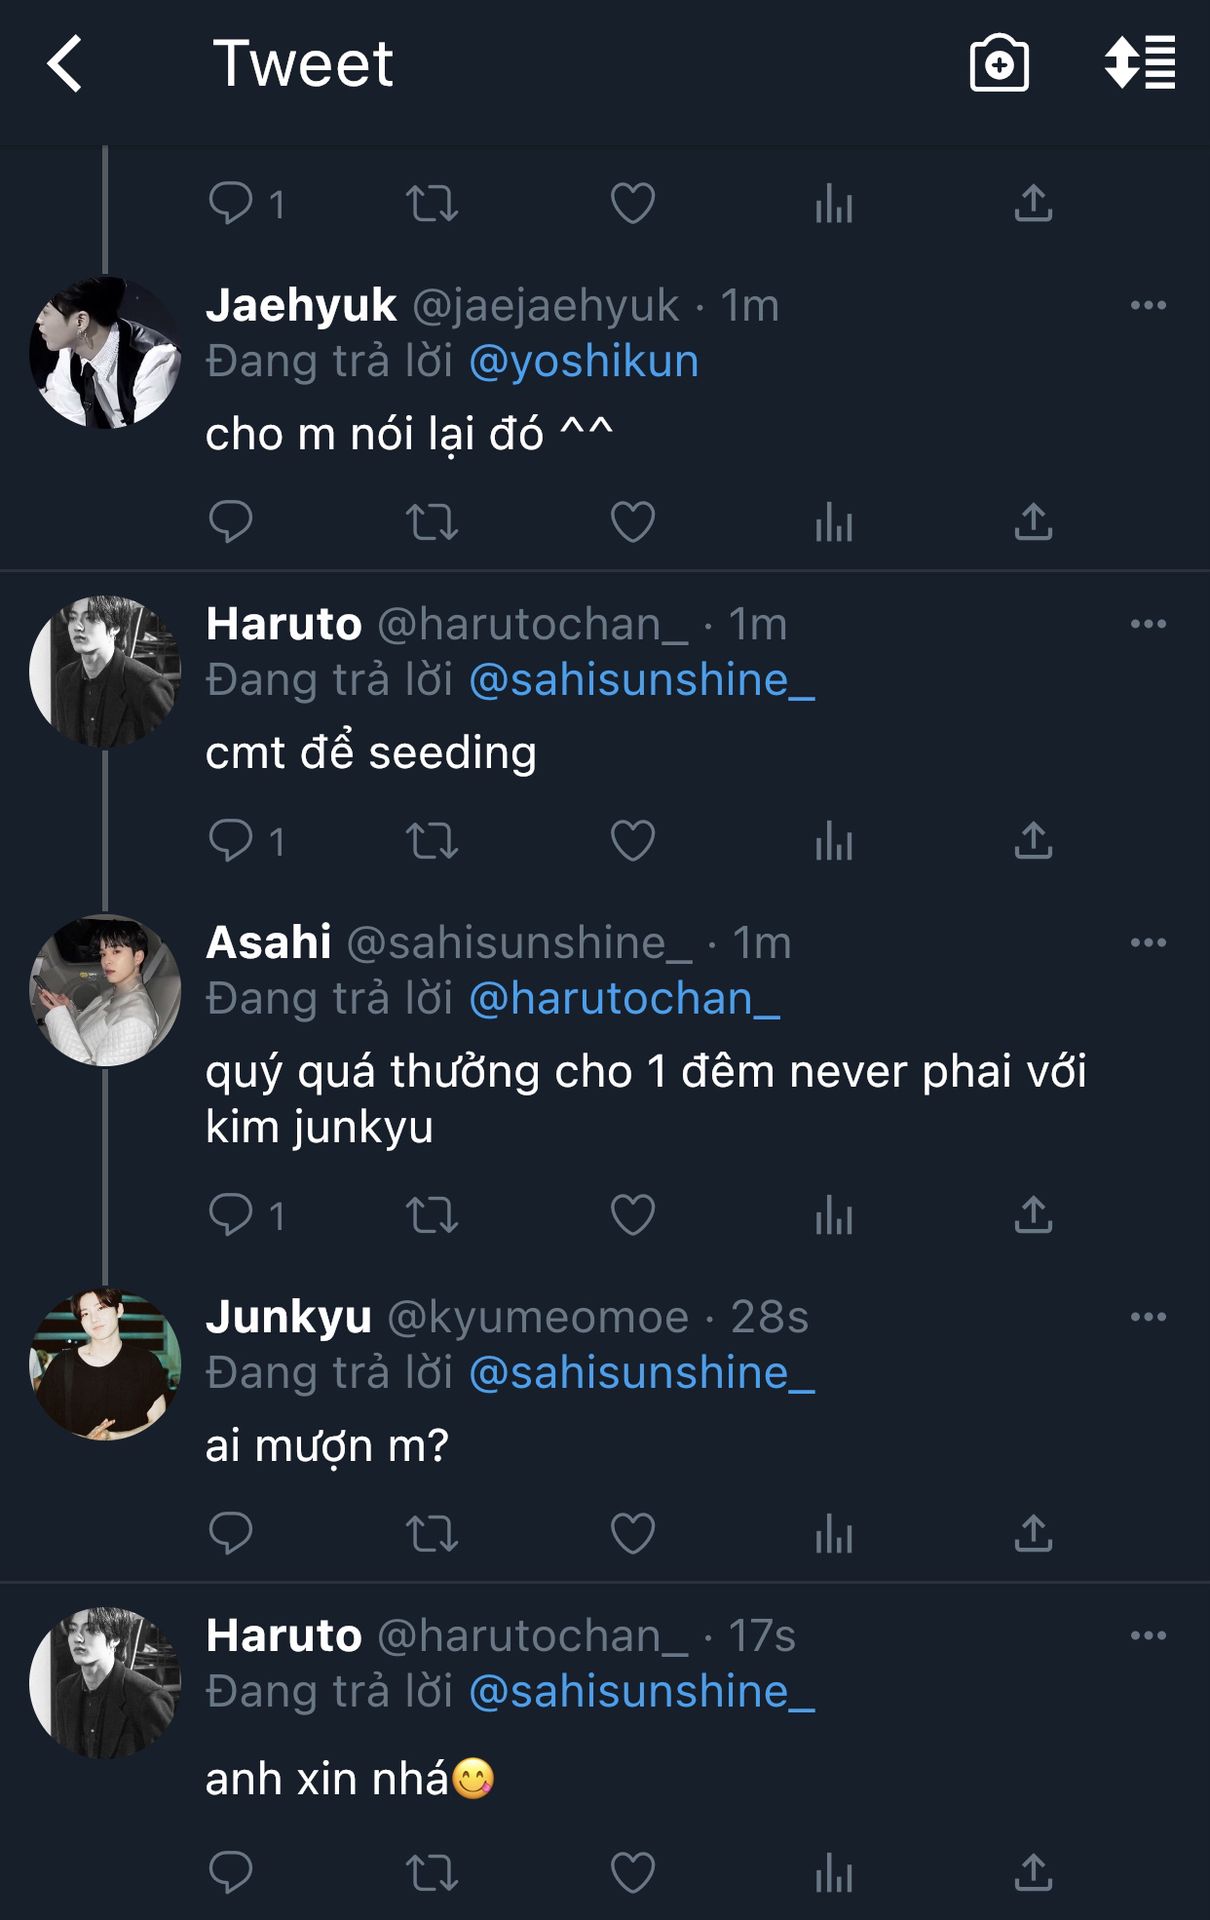Like Asahi's tweet about kim junkyu
The height and width of the screenshot is (1920, 1210).
click(632, 1215)
